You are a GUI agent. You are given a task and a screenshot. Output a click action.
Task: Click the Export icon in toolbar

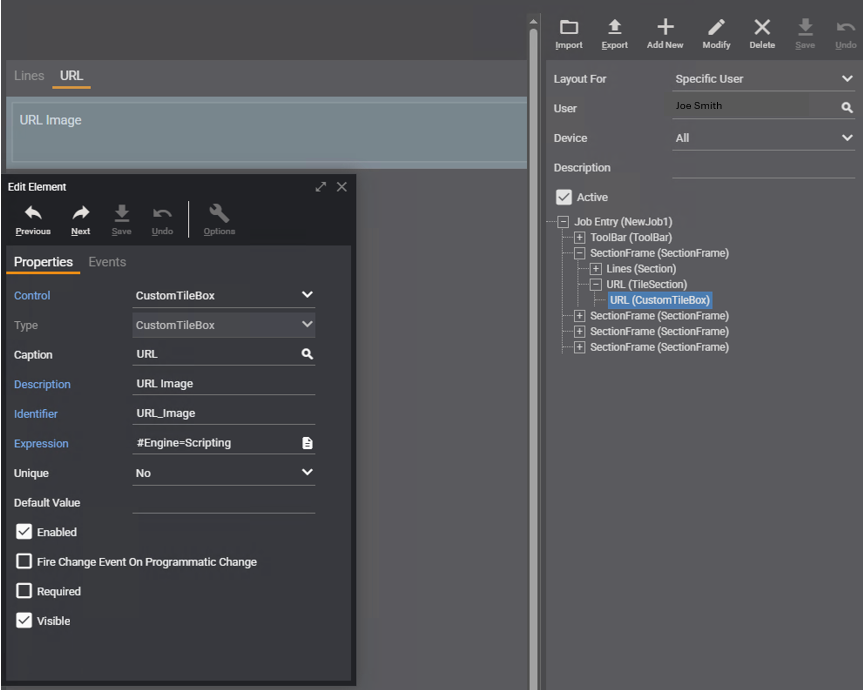pos(615,28)
